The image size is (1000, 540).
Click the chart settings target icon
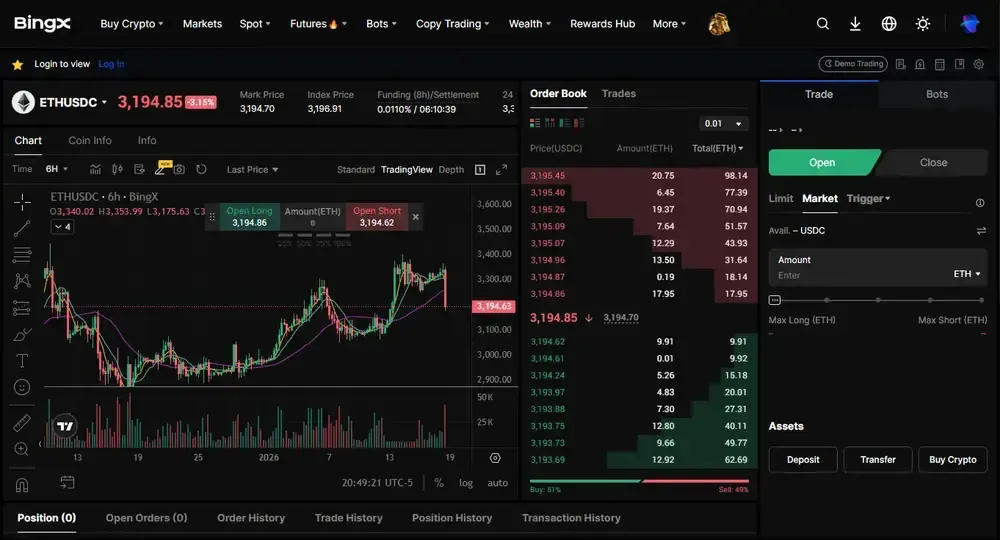pyautogui.click(x=495, y=458)
